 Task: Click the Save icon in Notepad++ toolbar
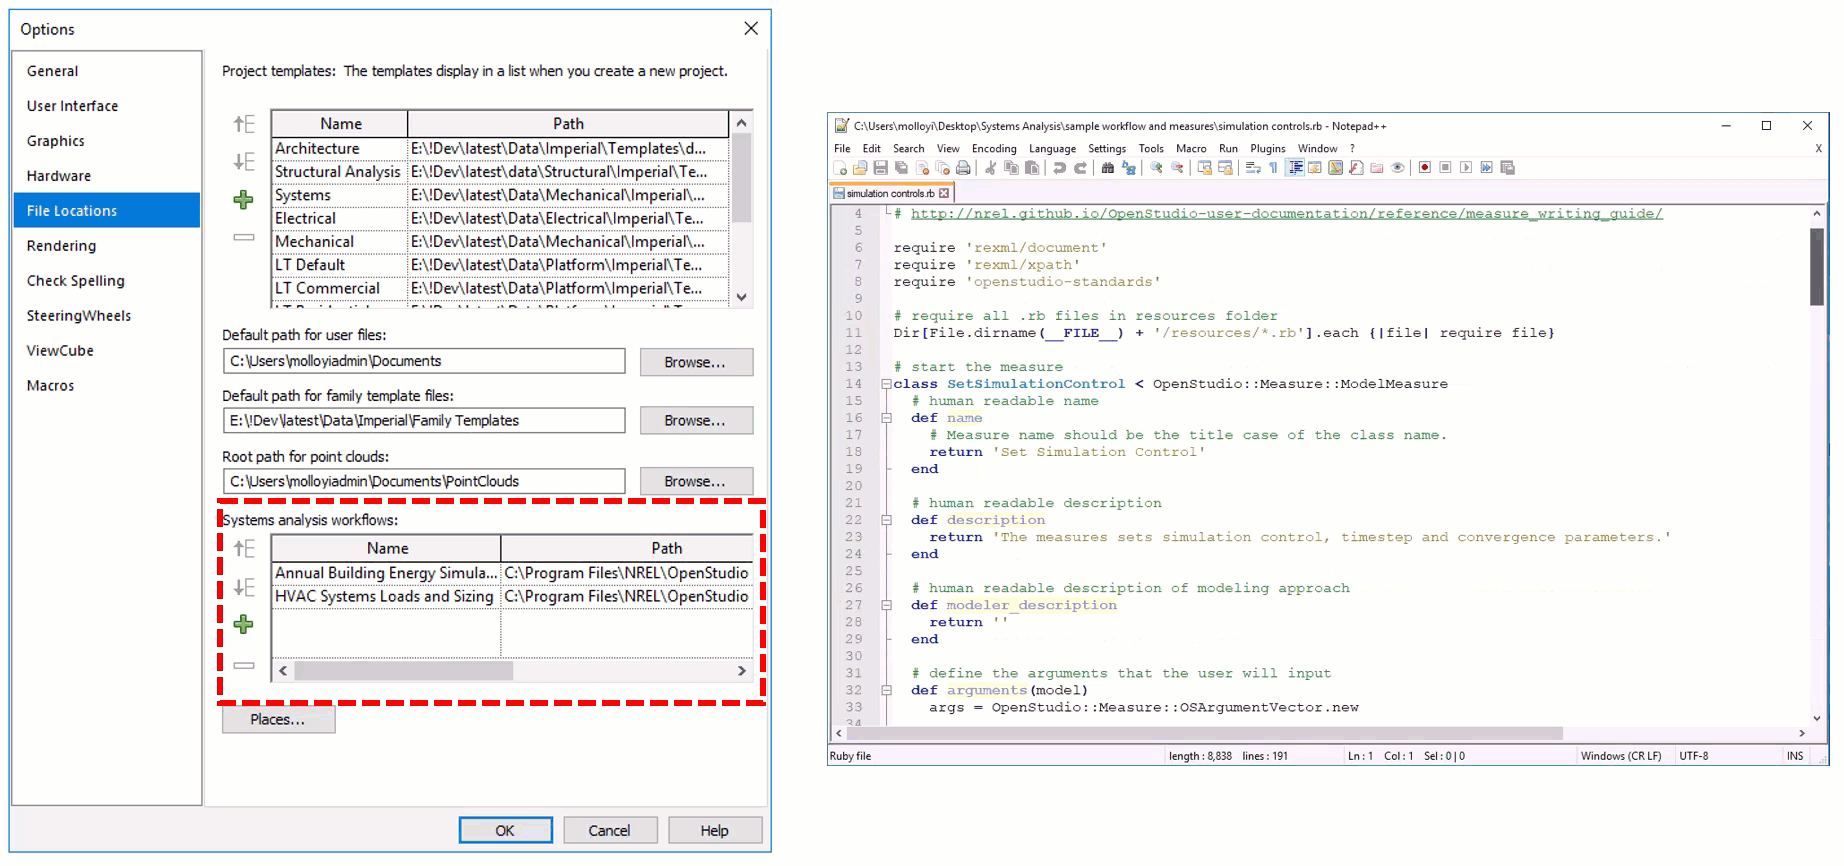tap(880, 168)
